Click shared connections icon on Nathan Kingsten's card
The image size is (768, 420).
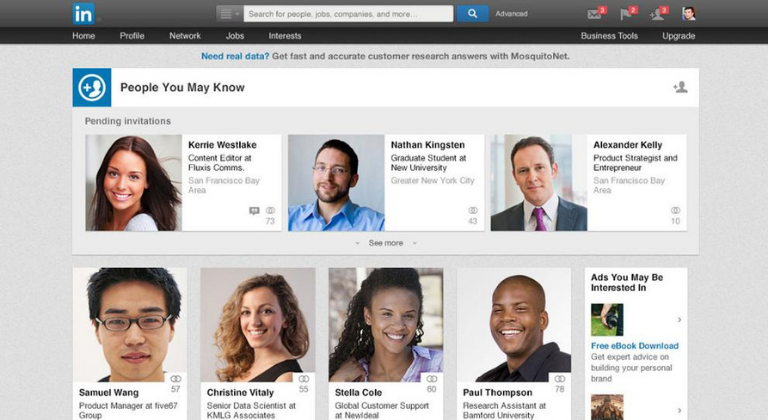[x=473, y=210]
